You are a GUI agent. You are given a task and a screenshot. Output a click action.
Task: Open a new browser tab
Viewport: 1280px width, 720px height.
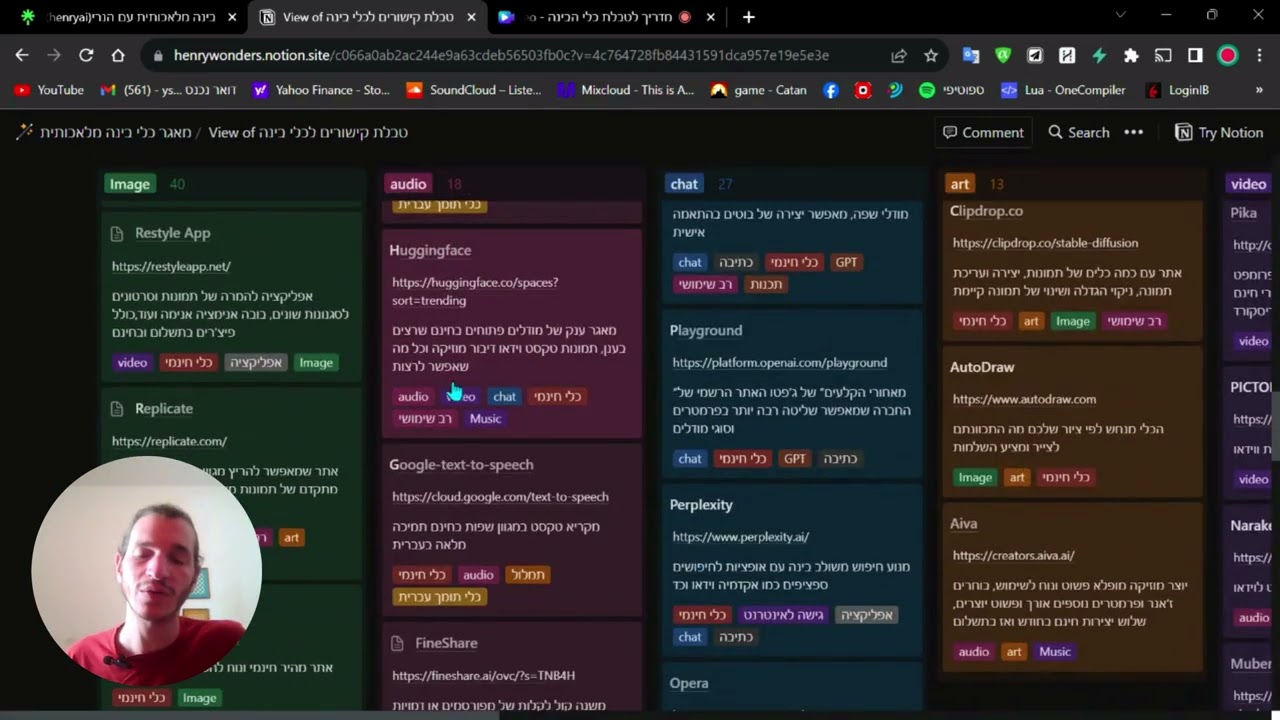click(x=749, y=17)
